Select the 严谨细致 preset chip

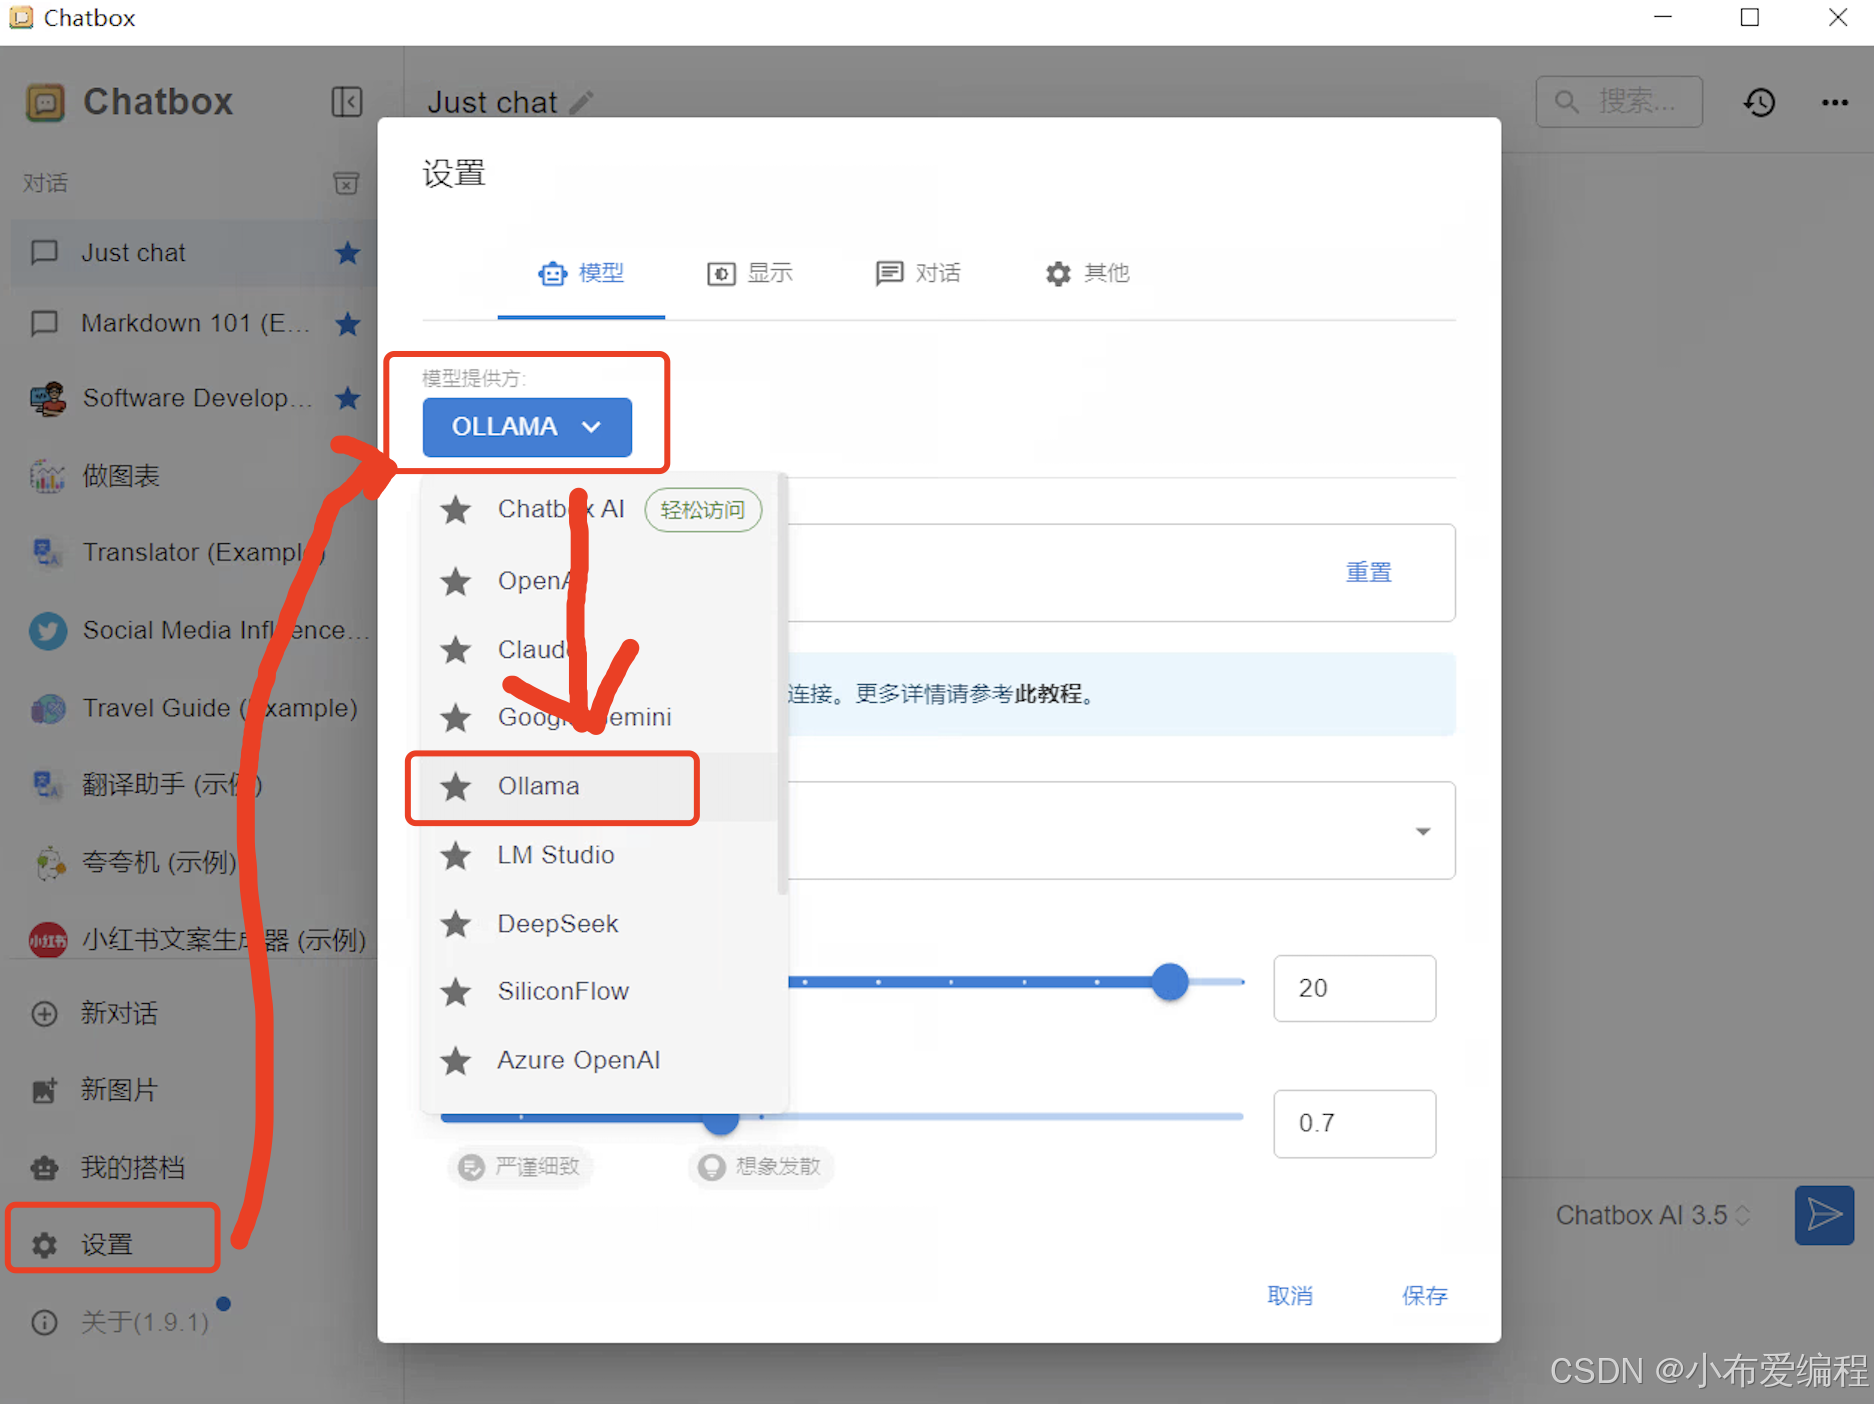click(521, 1166)
